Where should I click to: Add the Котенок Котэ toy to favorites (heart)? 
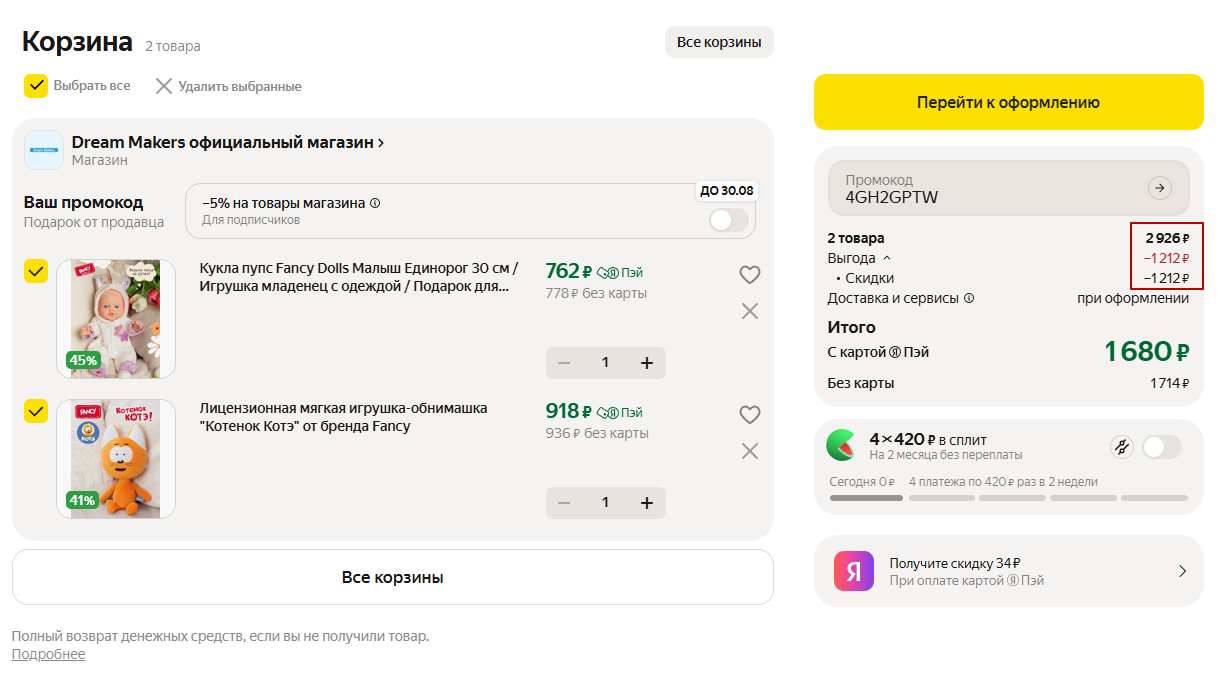coord(749,415)
